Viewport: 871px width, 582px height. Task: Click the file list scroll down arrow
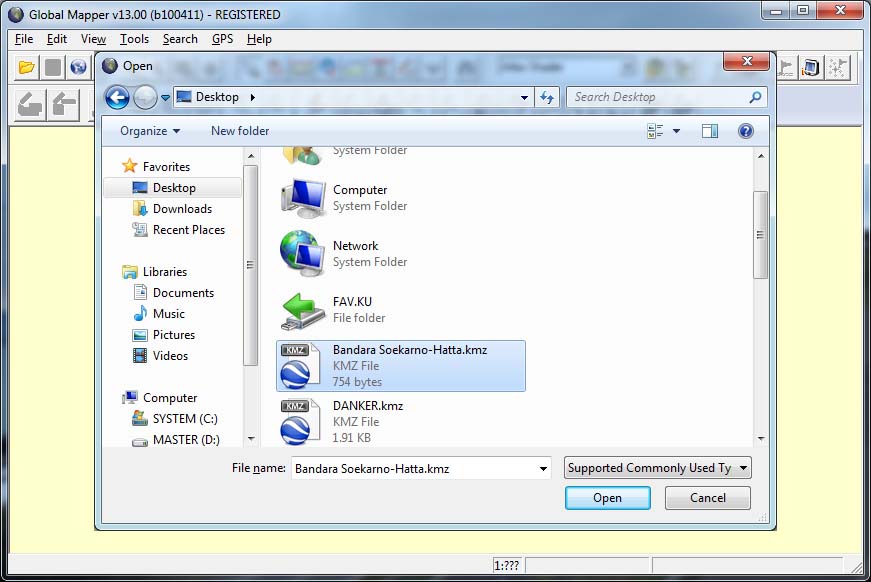pos(760,439)
